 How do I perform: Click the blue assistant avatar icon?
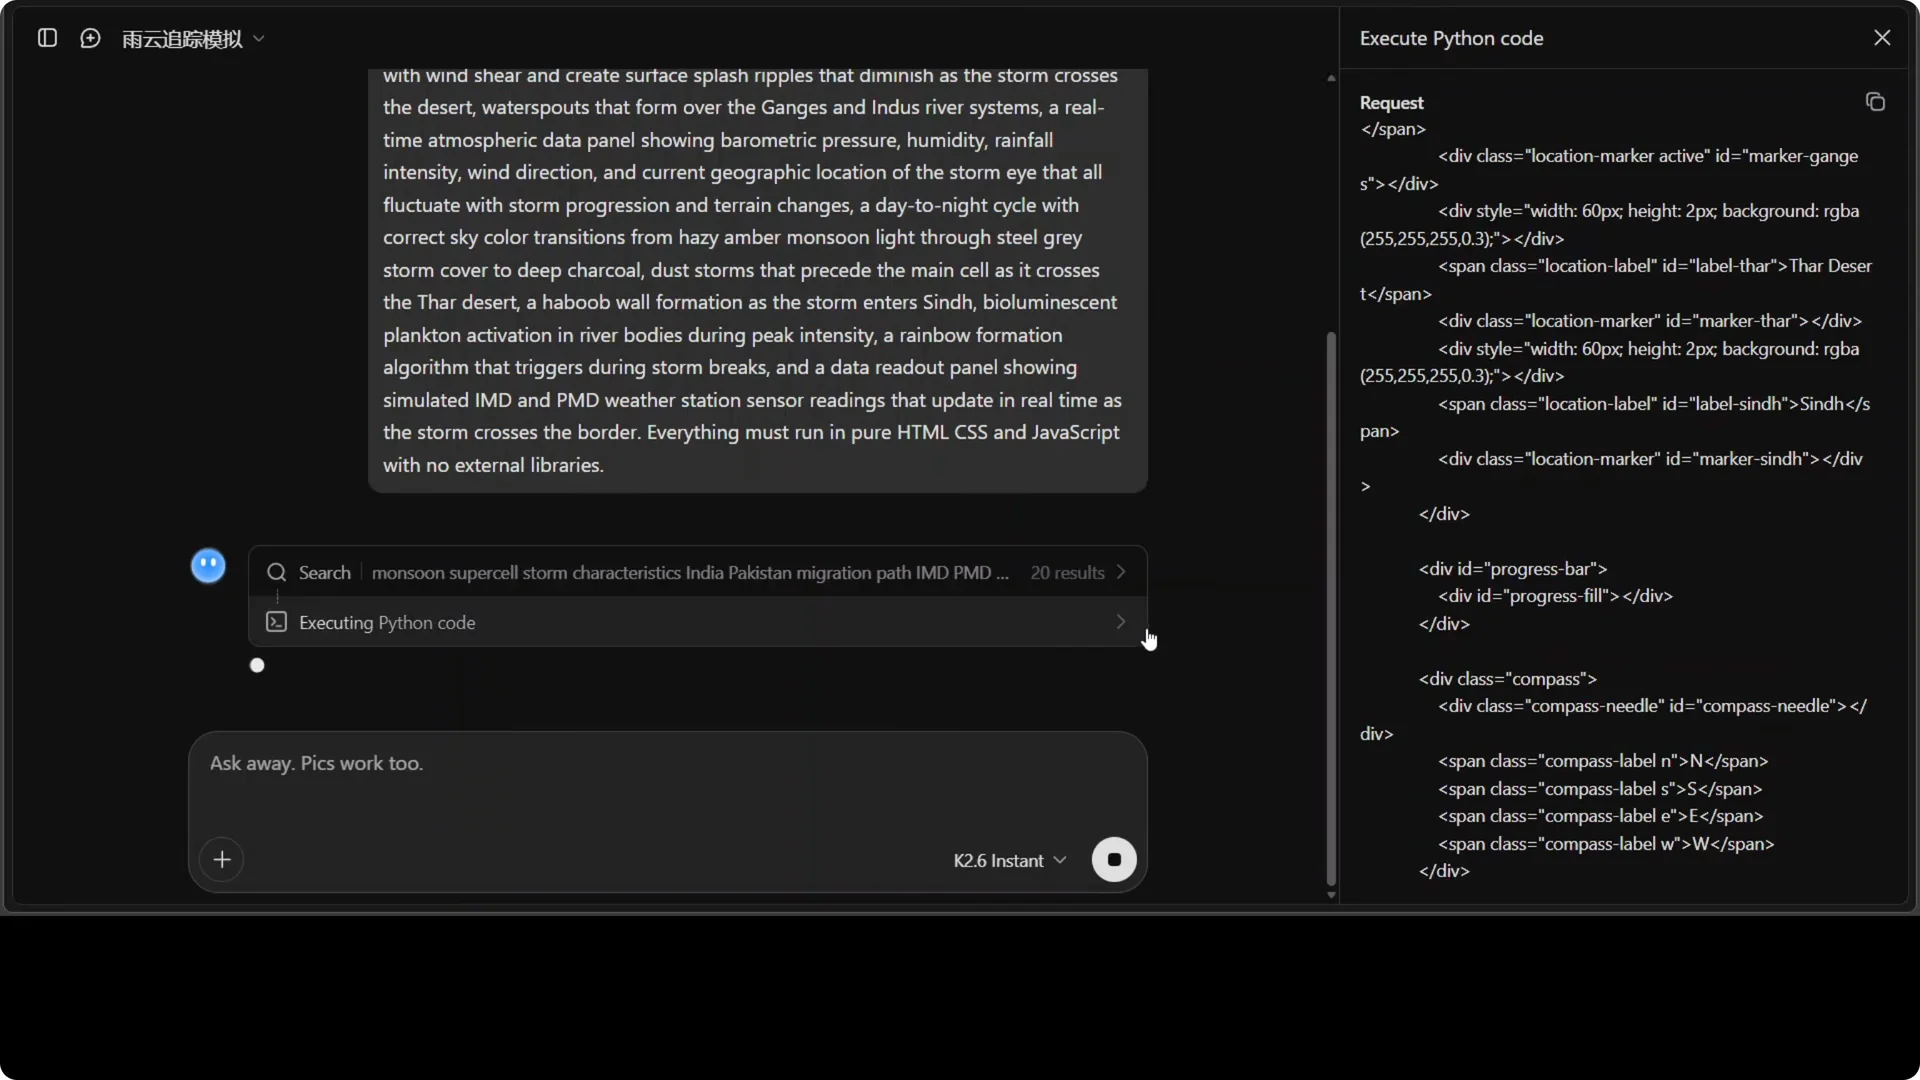point(208,566)
